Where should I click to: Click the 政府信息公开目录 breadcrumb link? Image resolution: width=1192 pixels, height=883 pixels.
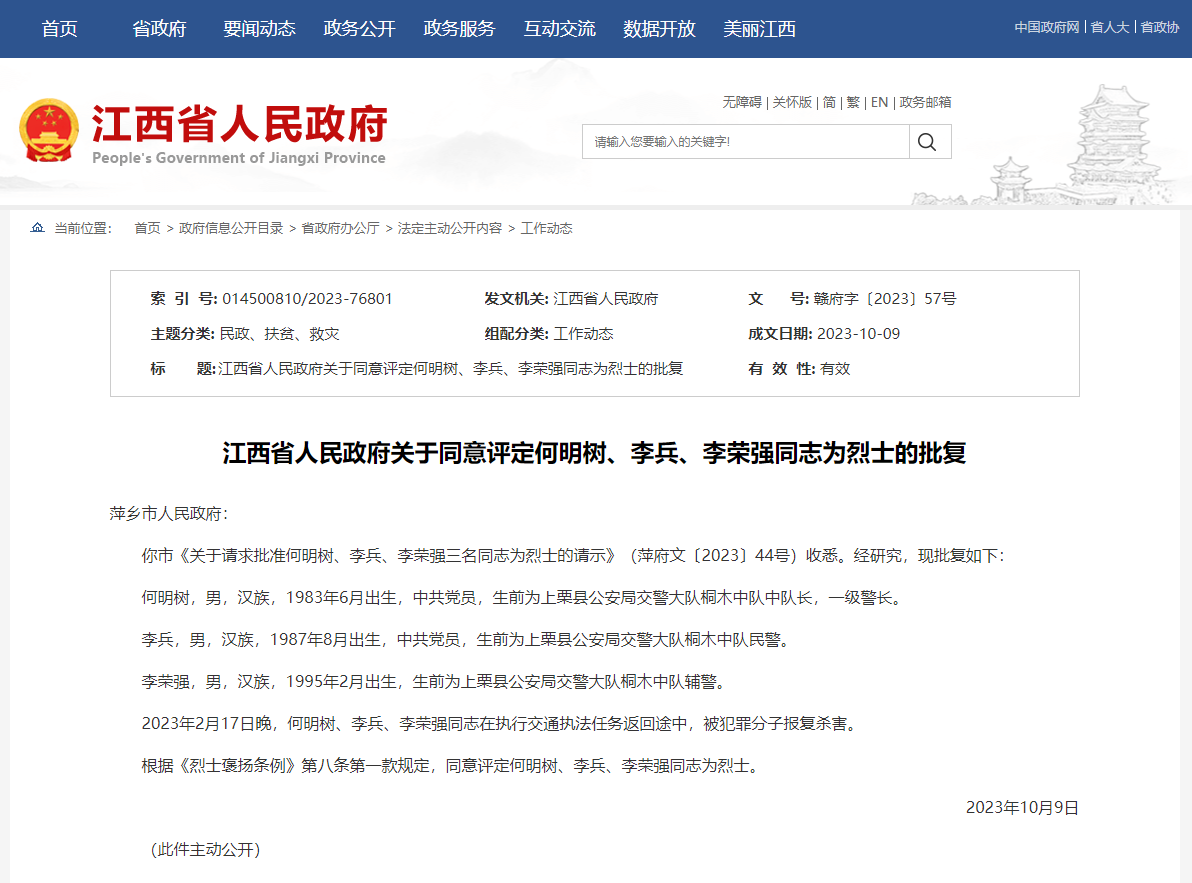(x=231, y=228)
